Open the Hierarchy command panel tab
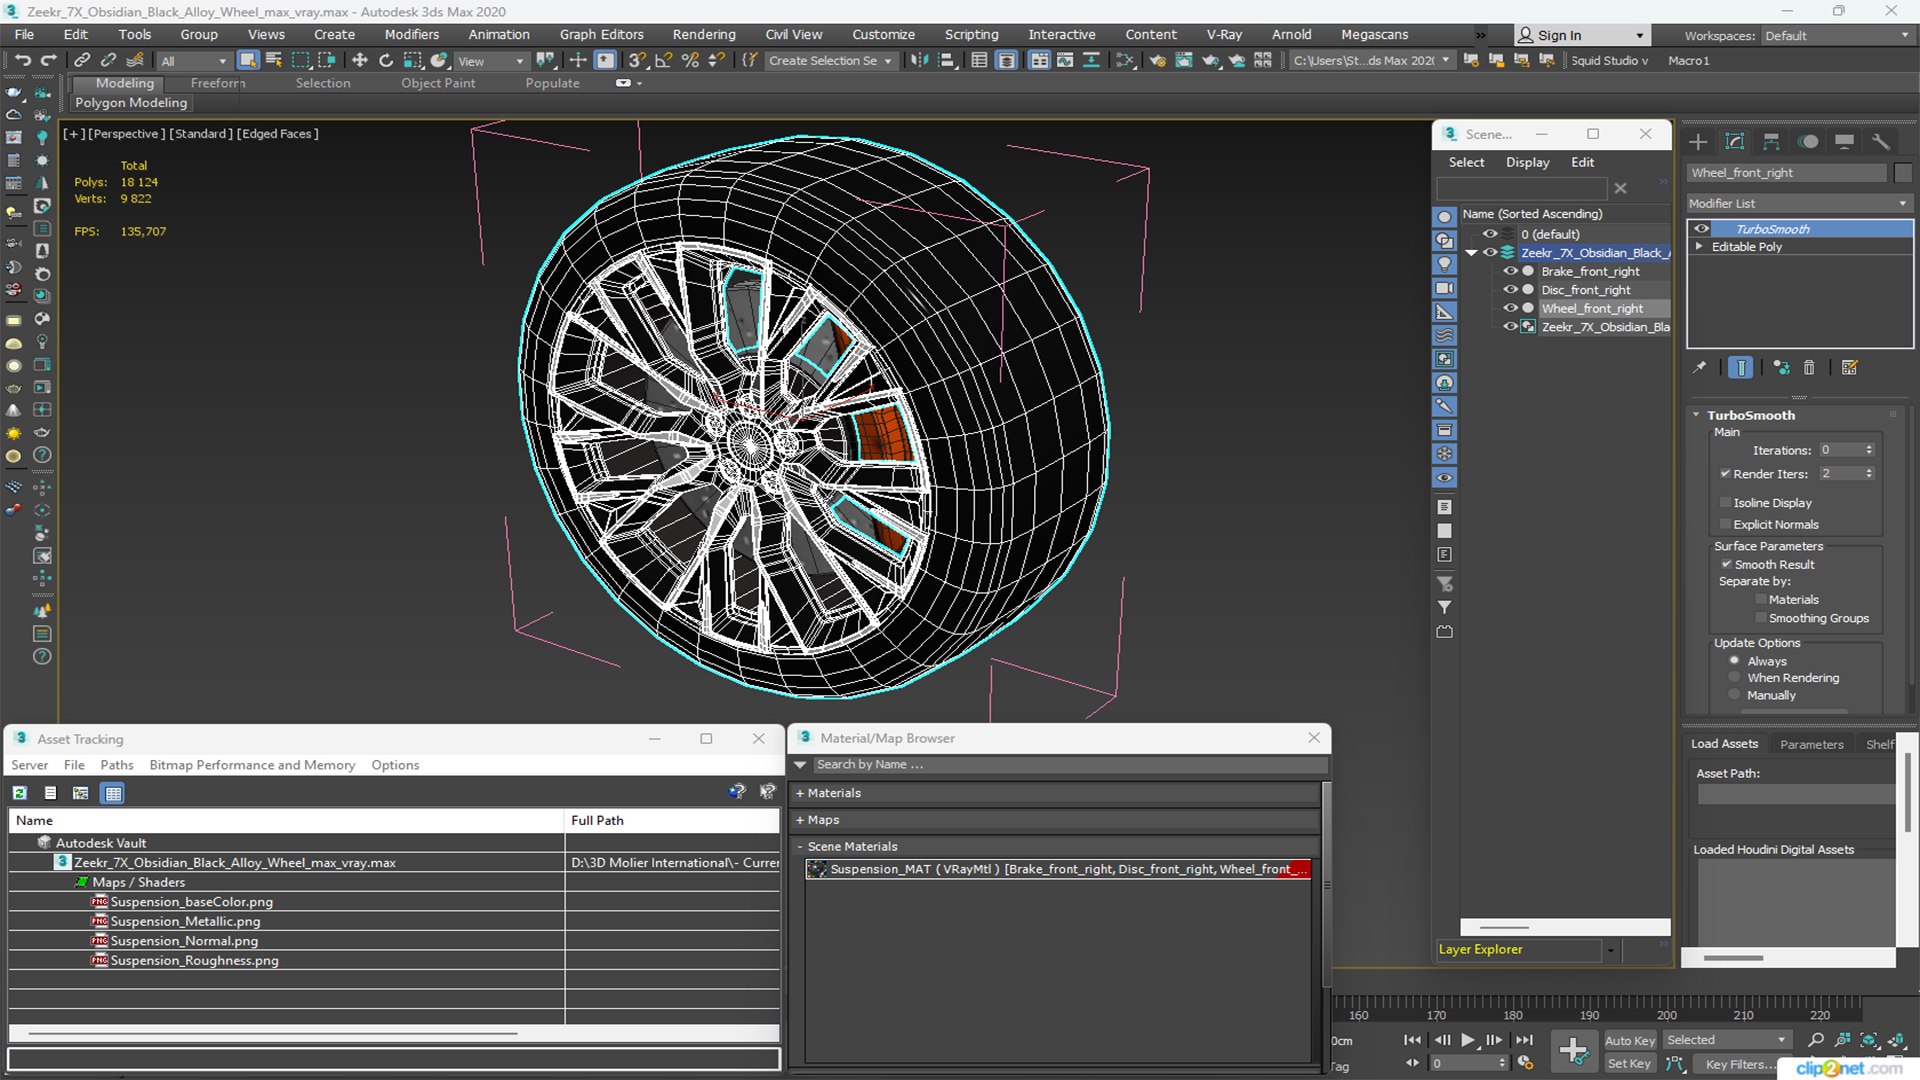 click(1771, 142)
